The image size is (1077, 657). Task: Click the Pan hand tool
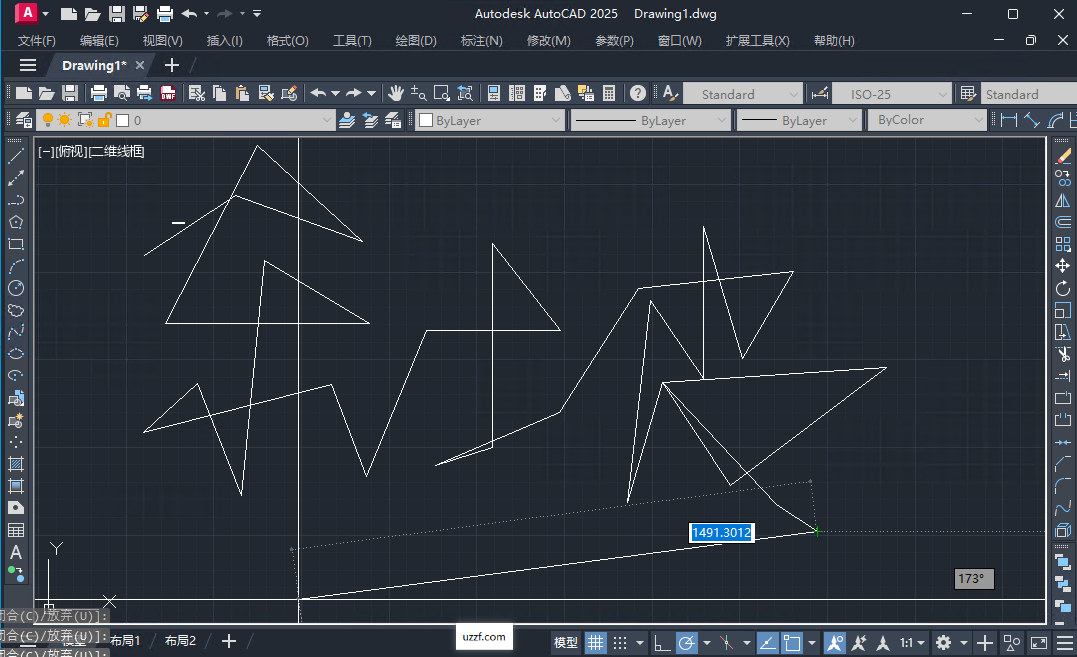click(x=396, y=94)
